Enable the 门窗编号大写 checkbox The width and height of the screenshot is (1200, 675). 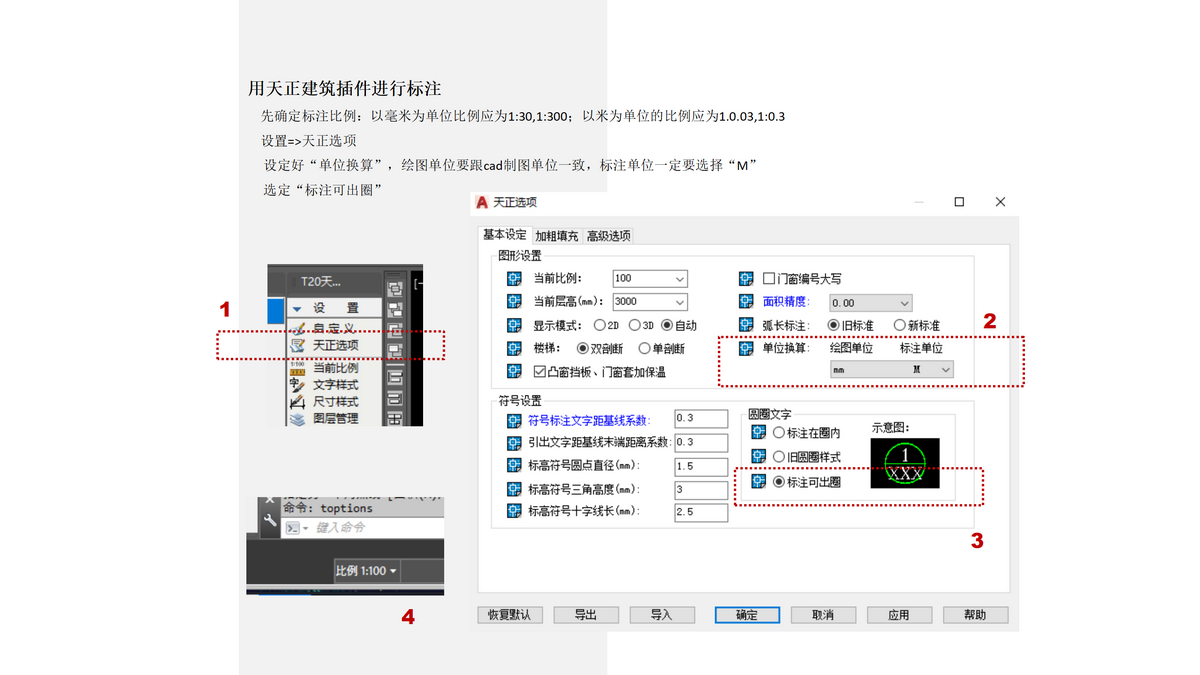(x=769, y=279)
